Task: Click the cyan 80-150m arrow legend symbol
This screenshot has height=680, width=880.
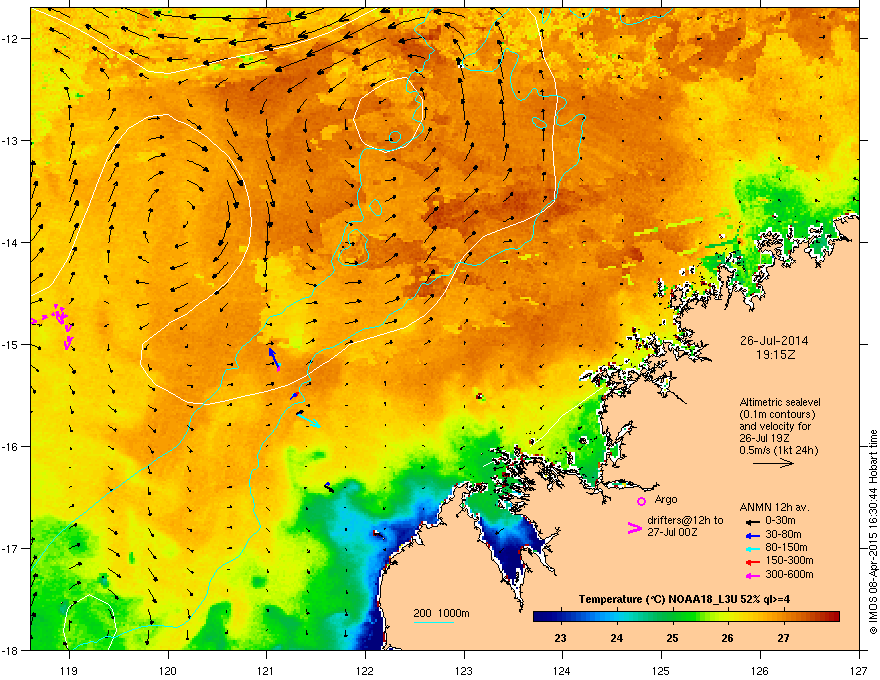Action: click(x=752, y=548)
